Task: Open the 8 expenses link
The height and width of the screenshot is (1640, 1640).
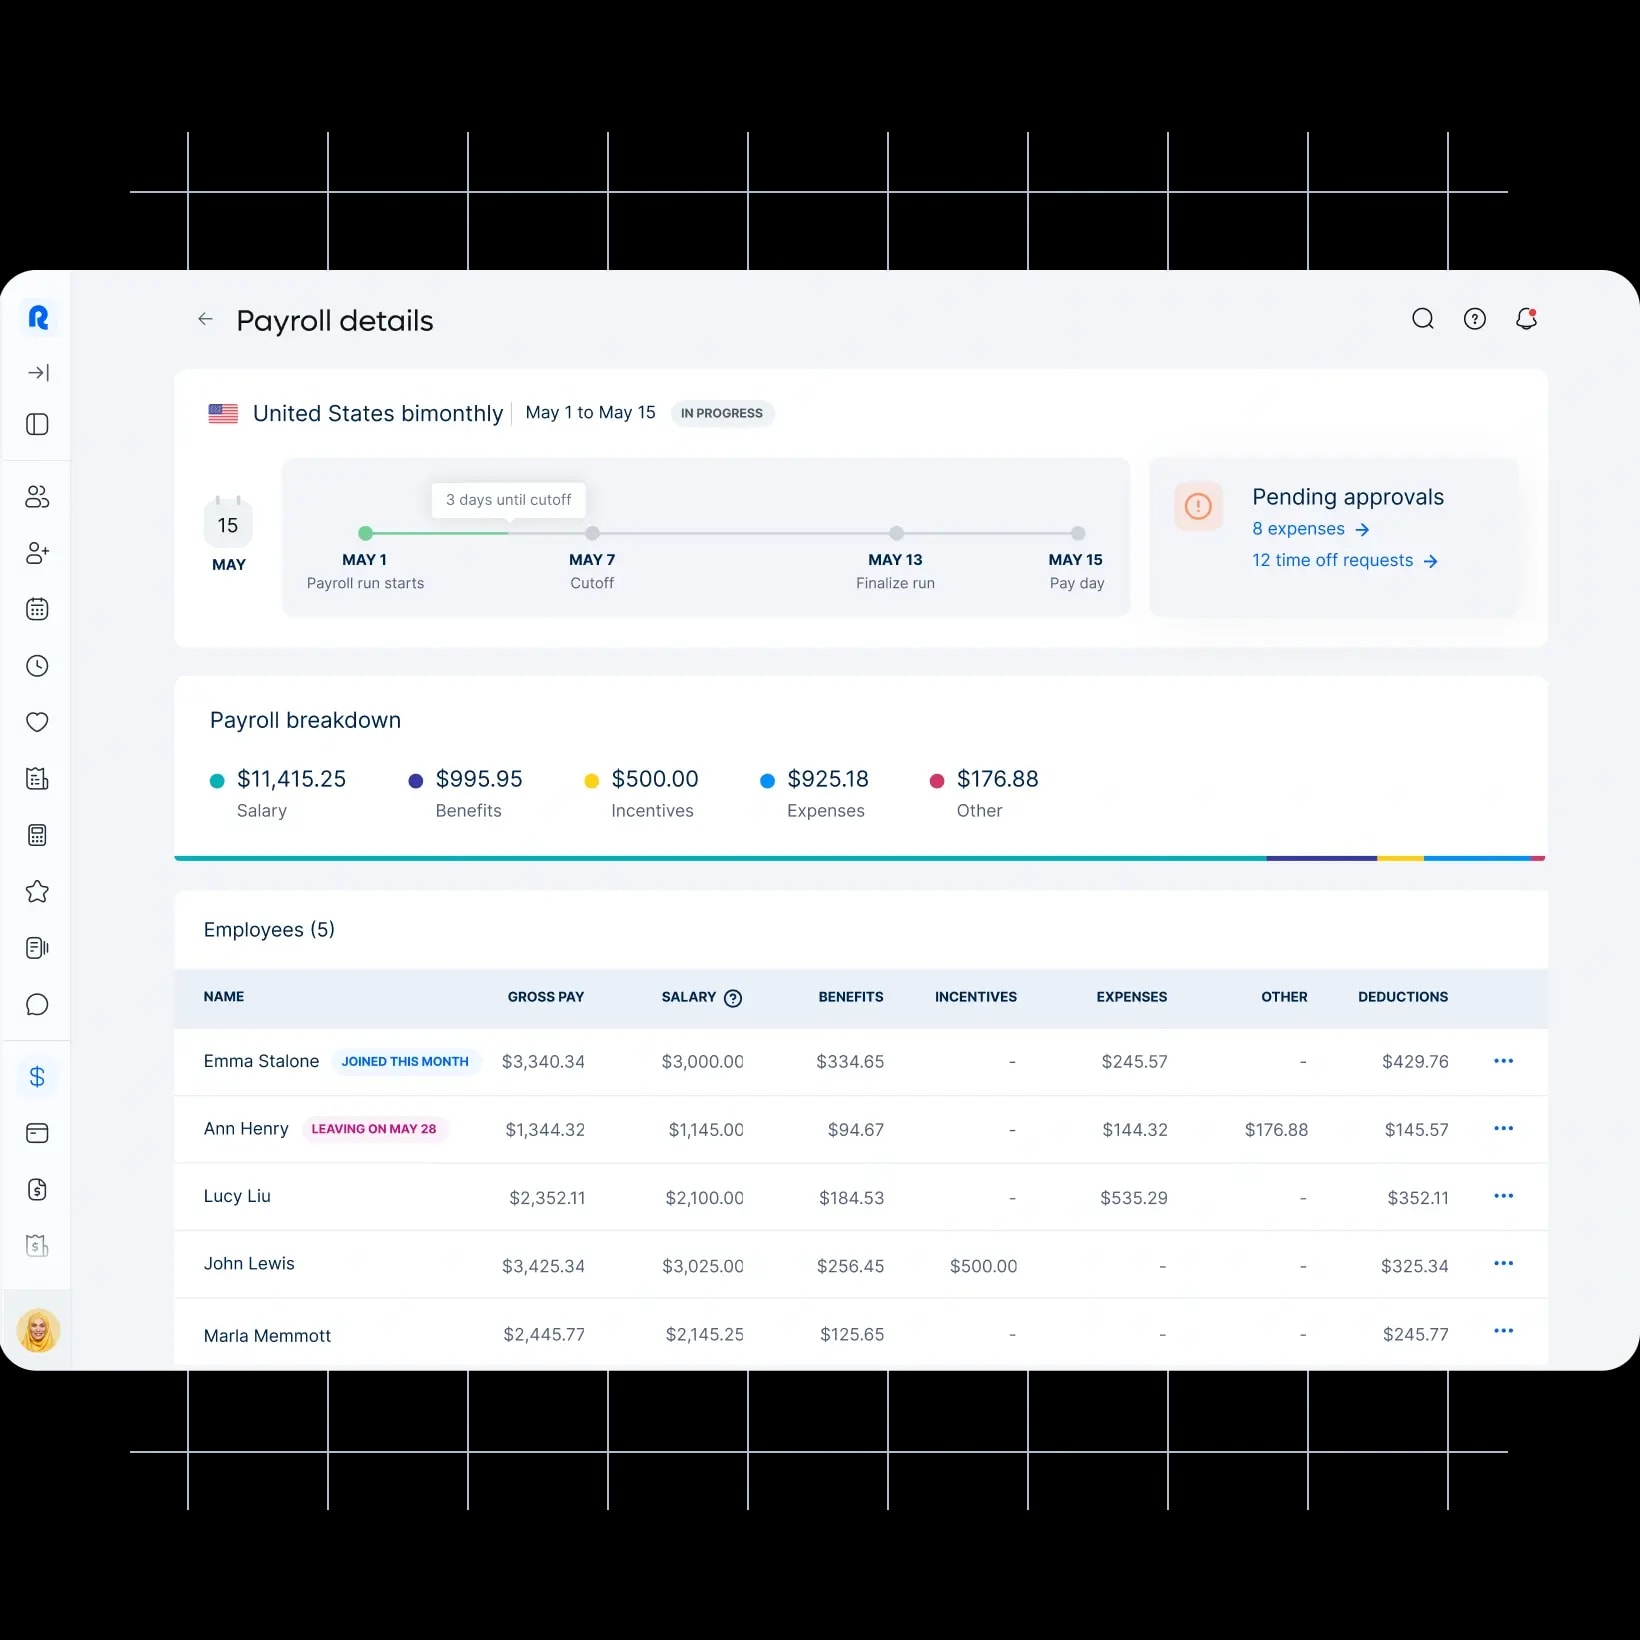Action: tap(1311, 529)
